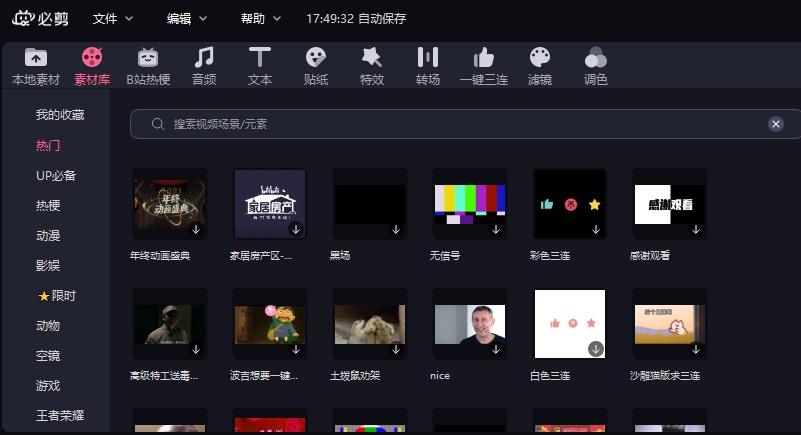The image size is (801, 435).
Task: Select the 白色三连 thumbnail
Action: click(x=570, y=324)
